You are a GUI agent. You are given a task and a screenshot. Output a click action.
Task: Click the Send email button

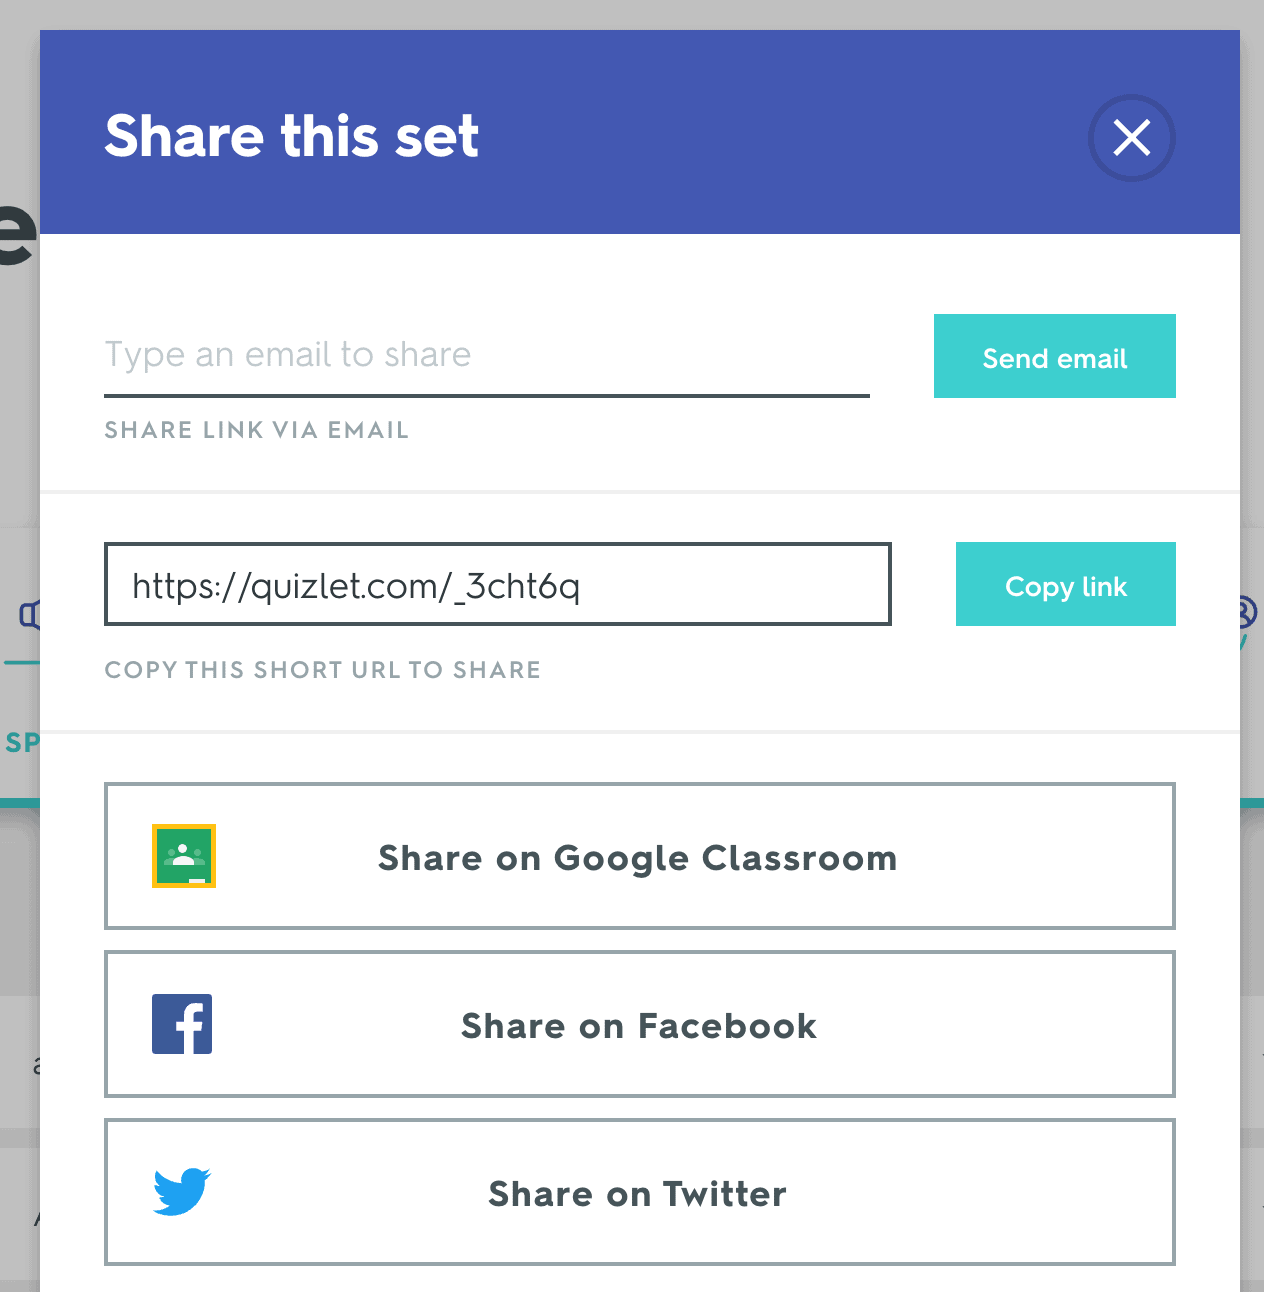click(x=1055, y=356)
